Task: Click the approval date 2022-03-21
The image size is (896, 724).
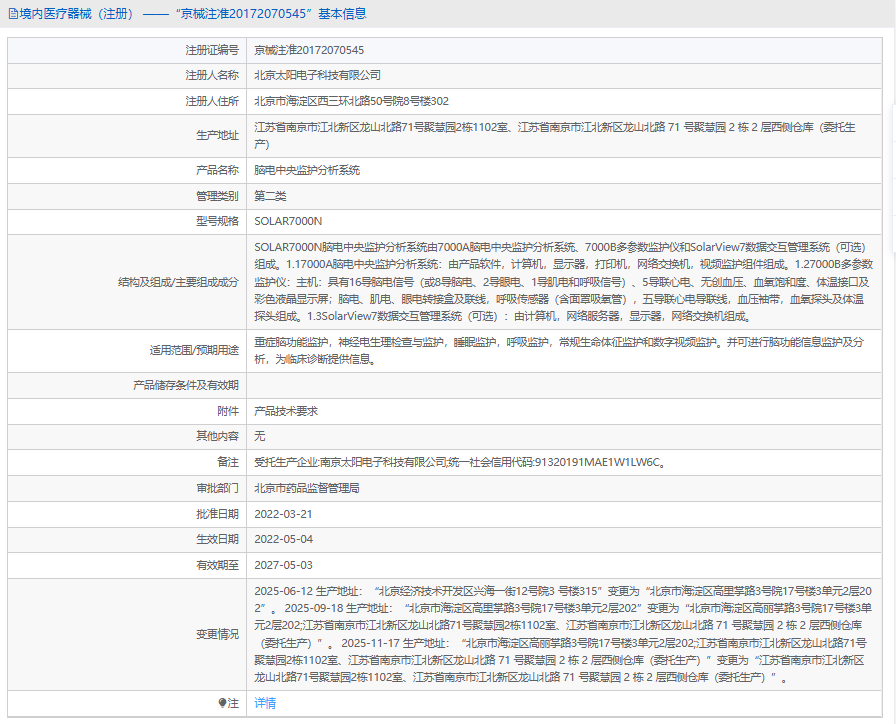Action: click(283, 514)
